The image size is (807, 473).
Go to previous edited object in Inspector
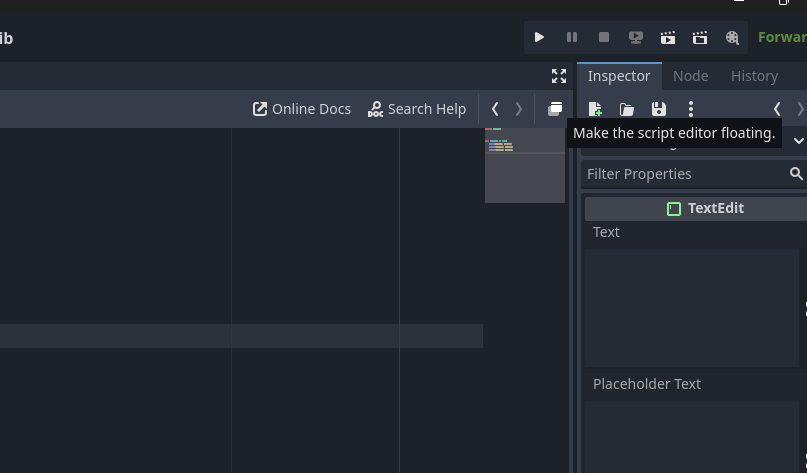pyautogui.click(x=777, y=109)
